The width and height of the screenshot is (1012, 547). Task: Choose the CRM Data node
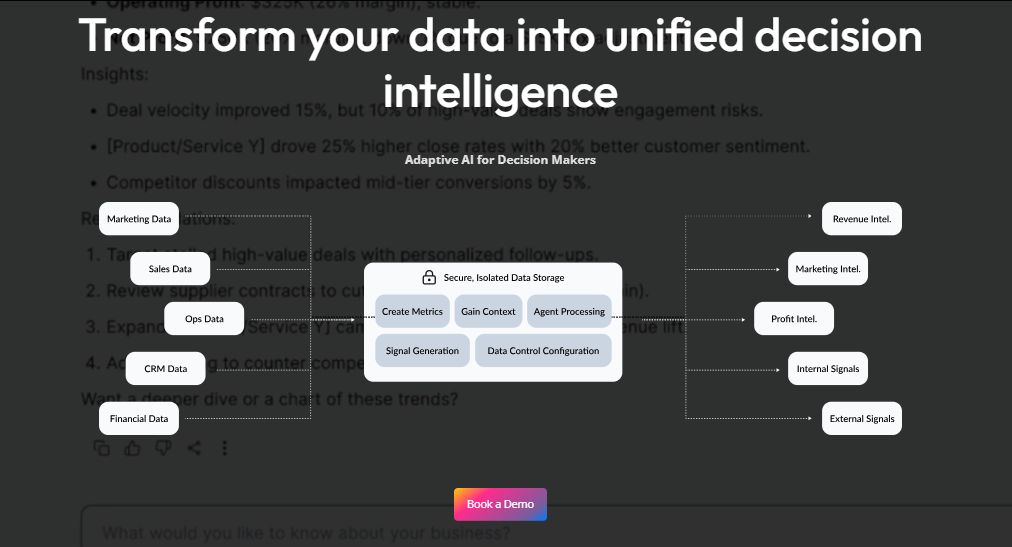(166, 369)
